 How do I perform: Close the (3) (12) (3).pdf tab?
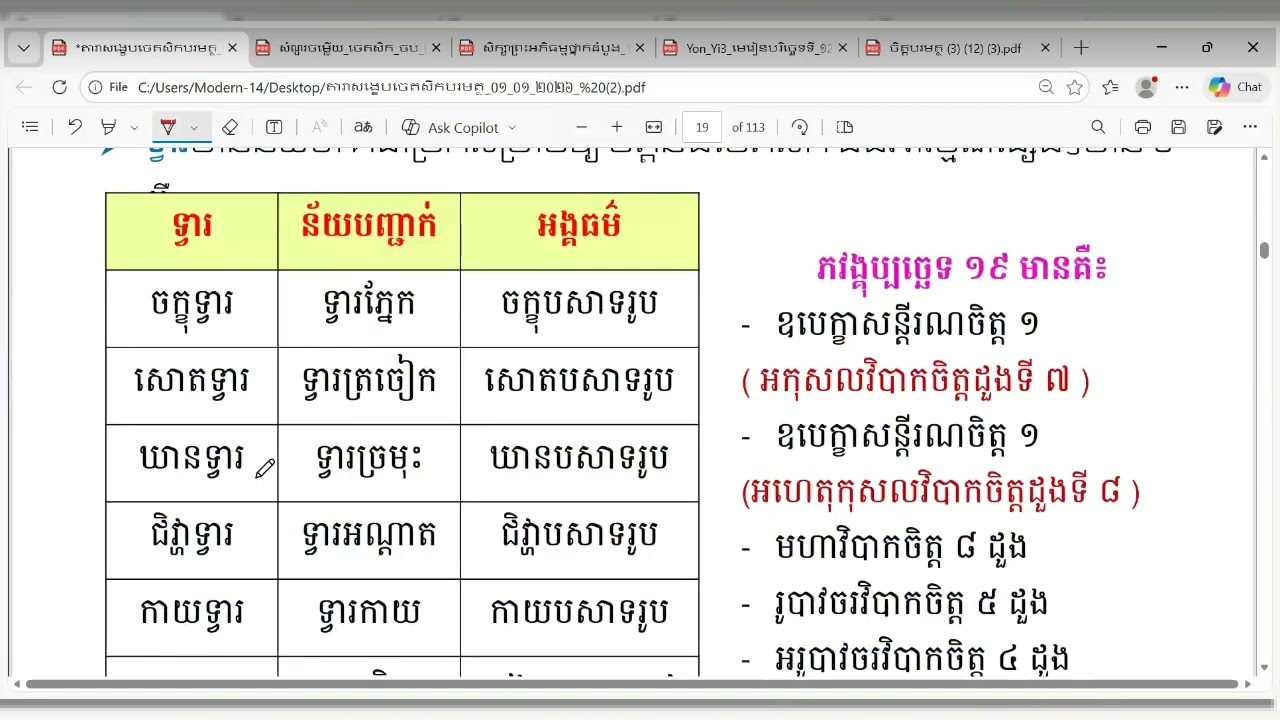point(1045,47)
